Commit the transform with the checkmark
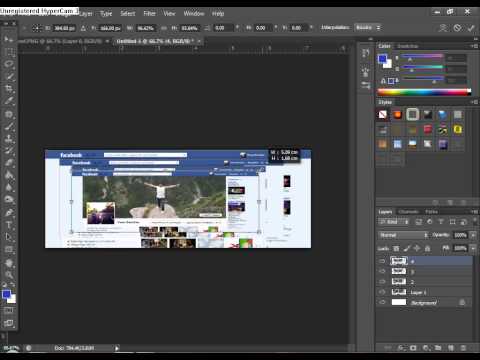 coord(471,28)
